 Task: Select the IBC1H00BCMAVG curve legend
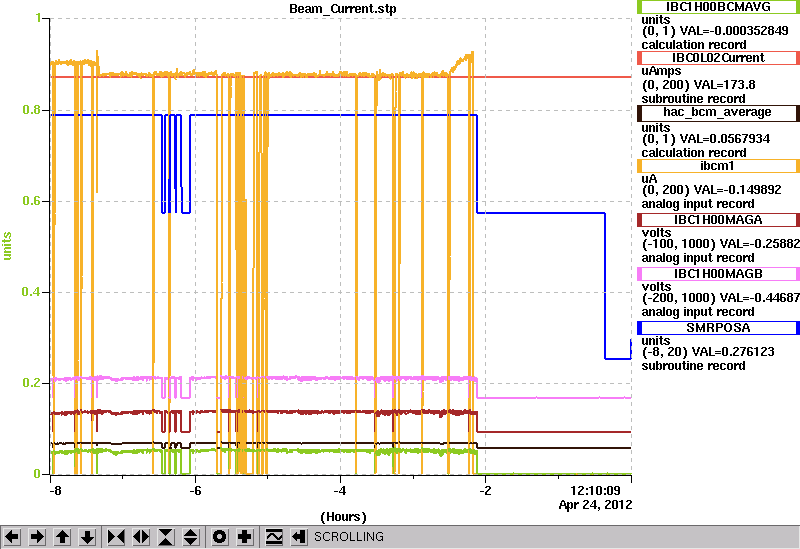[718, 7]
